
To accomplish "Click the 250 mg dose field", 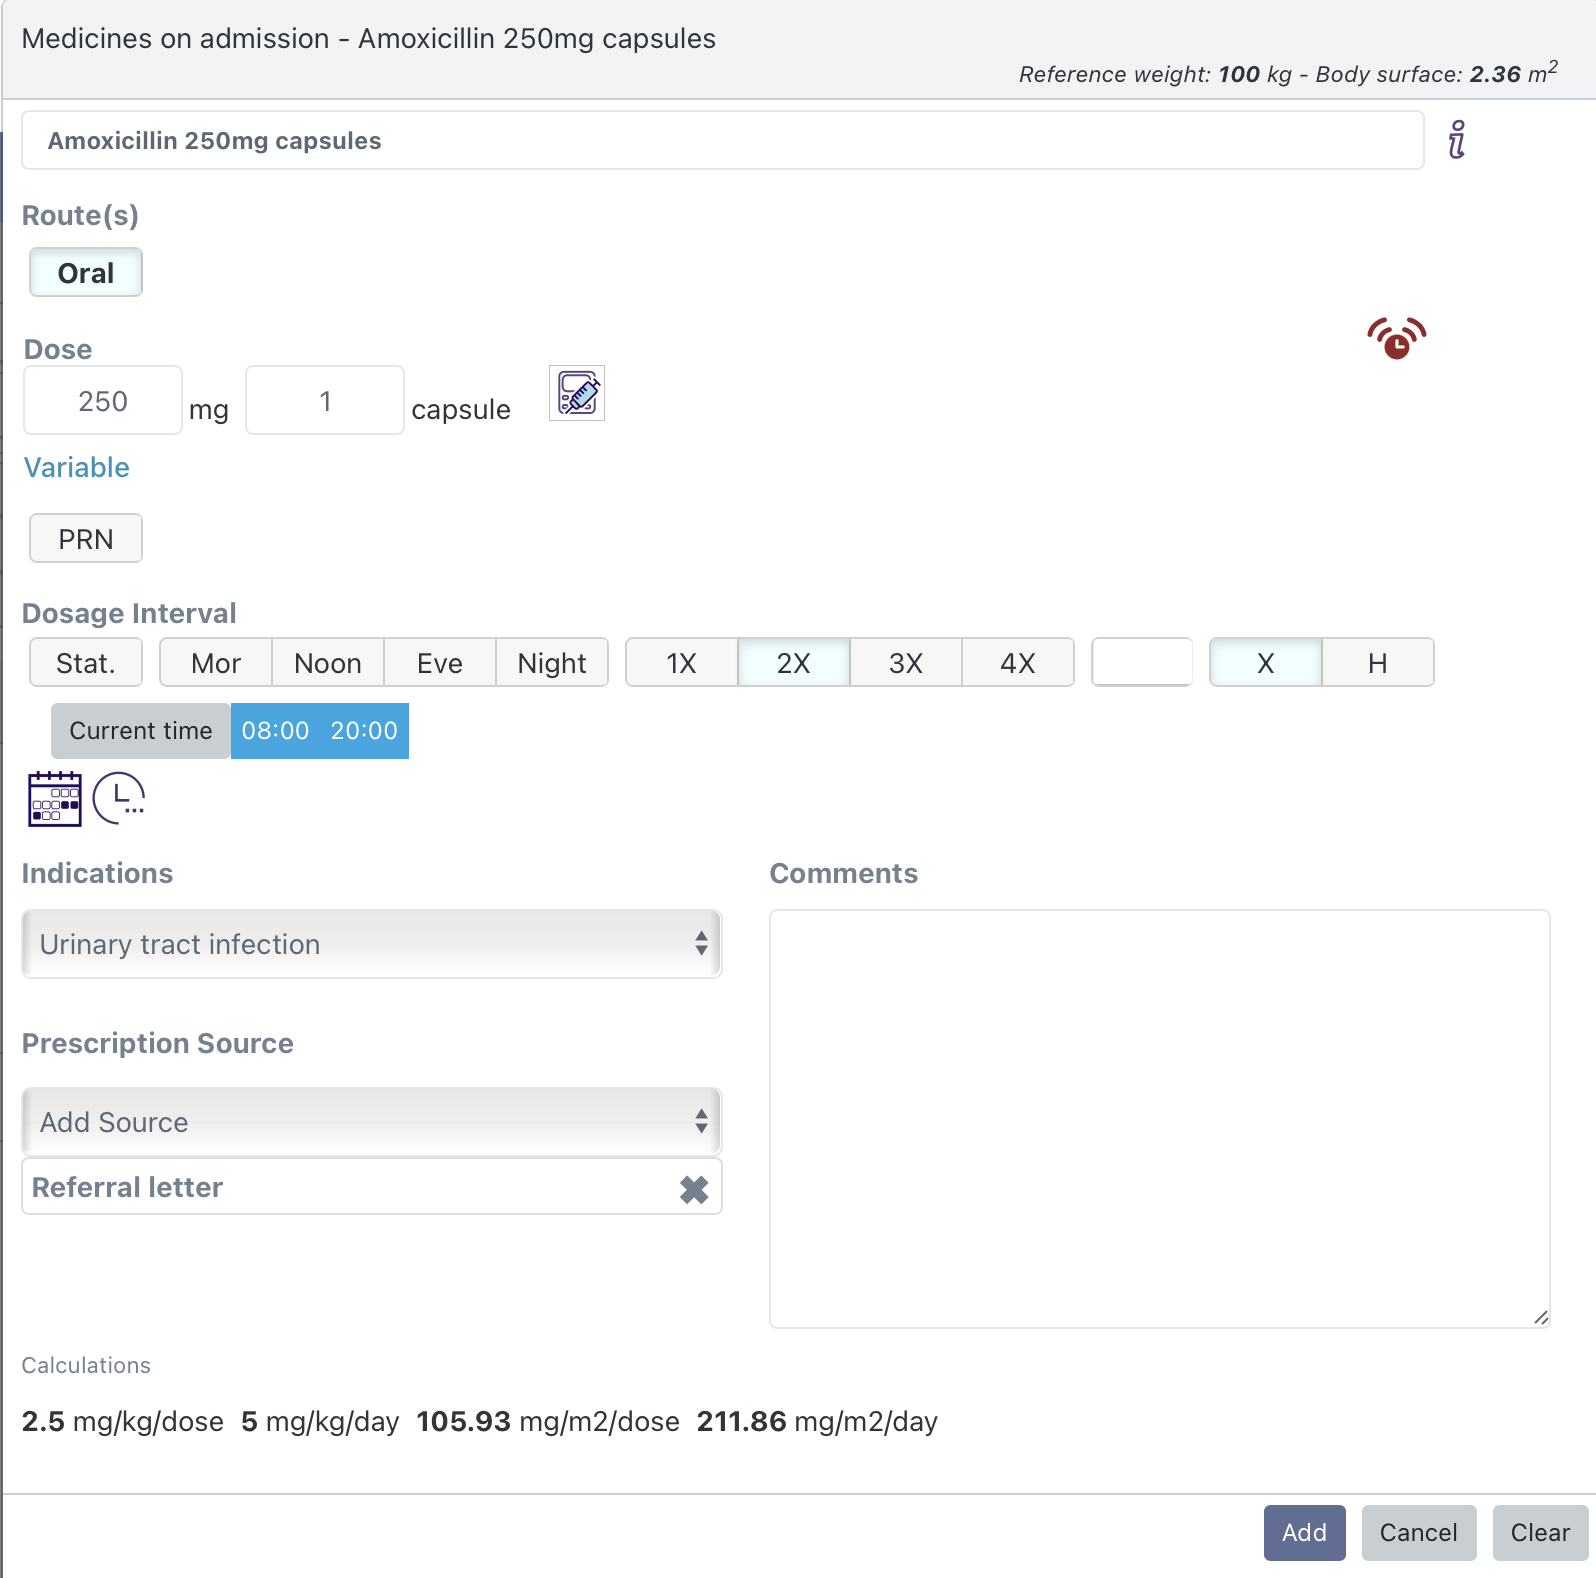I will tap(103, 401).
